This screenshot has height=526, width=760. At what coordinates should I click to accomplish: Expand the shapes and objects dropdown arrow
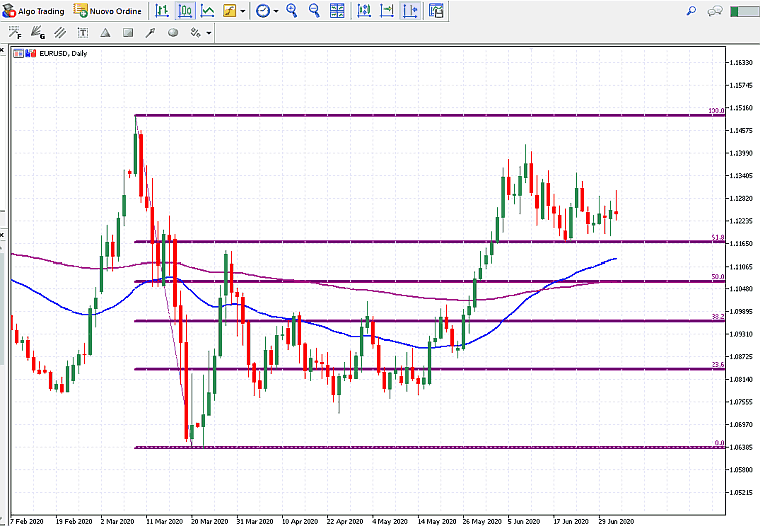coord(208,33)
